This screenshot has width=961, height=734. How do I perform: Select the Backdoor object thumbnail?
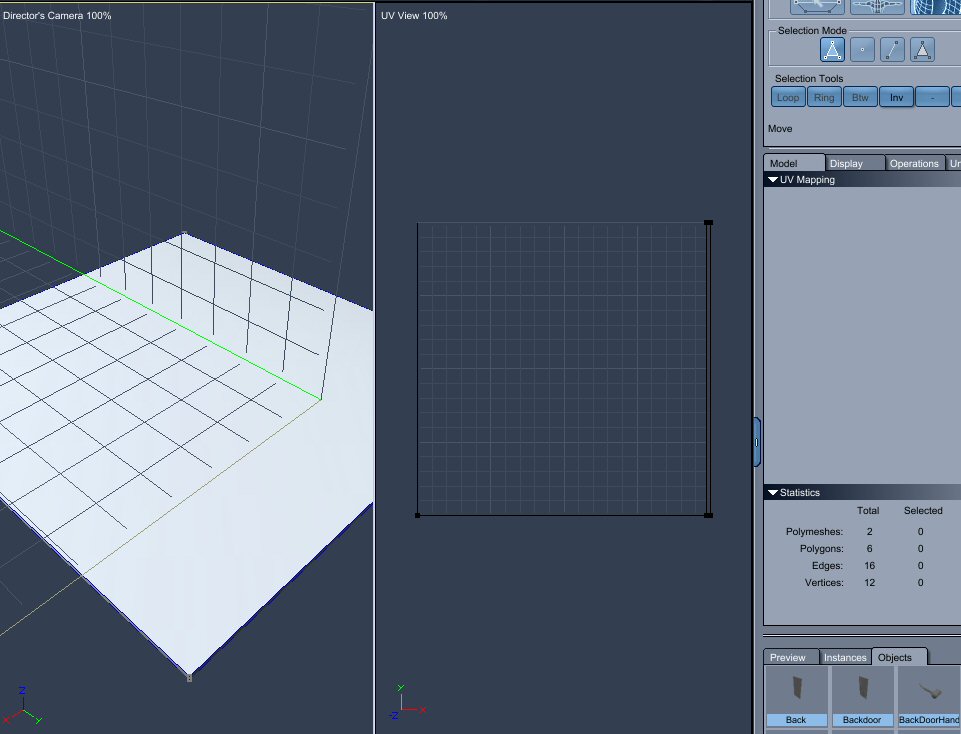[x=861, y=695]
